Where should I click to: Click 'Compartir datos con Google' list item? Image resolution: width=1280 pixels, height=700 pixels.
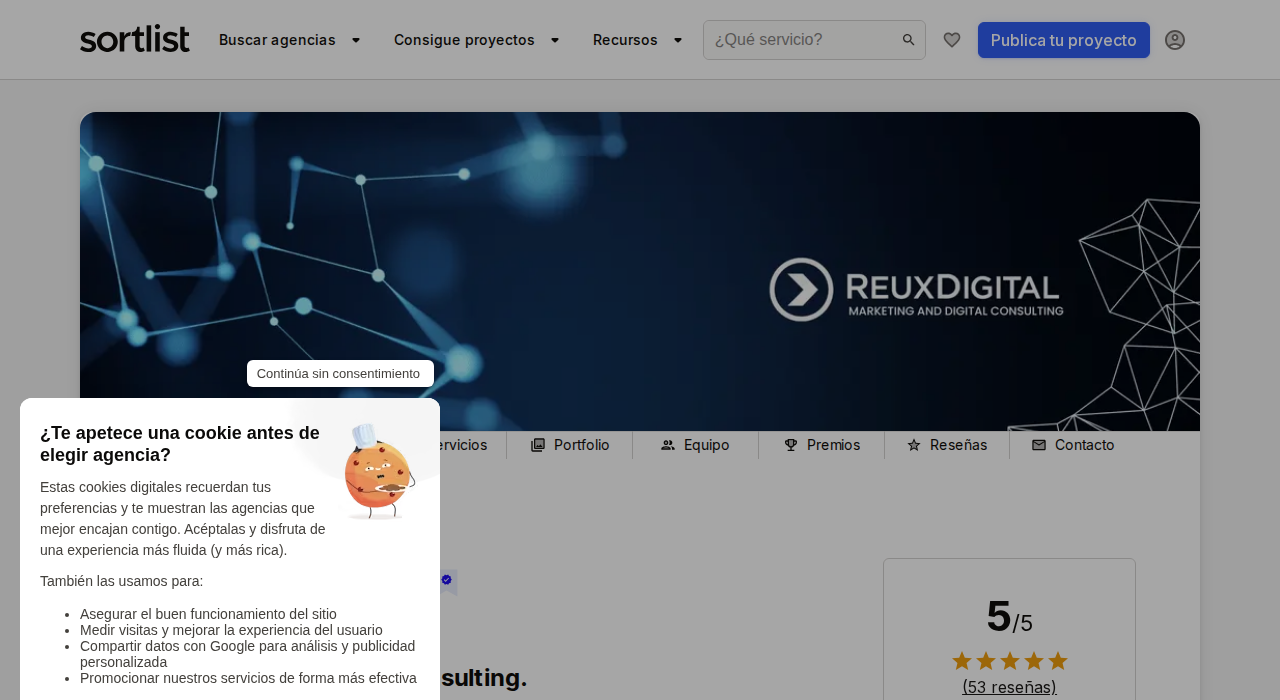pos(247,654)
